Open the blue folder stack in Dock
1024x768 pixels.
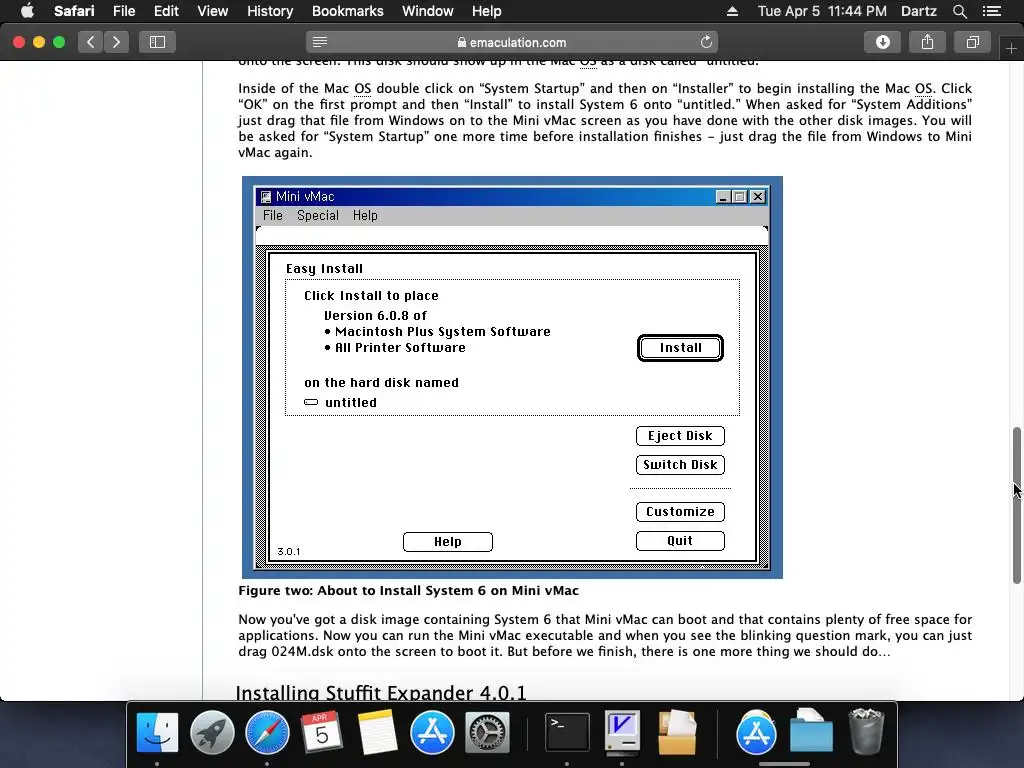(811, 732)
